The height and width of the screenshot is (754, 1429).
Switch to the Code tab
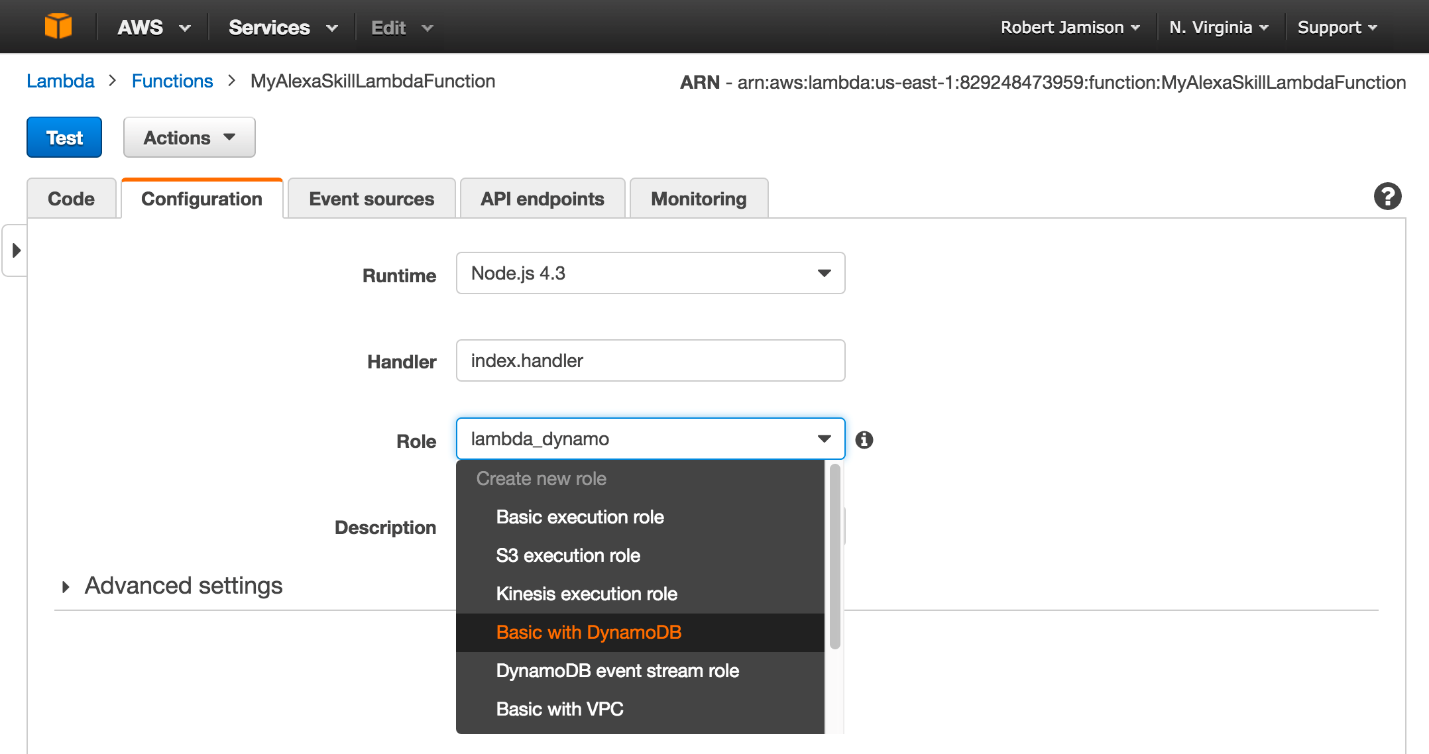71,199
